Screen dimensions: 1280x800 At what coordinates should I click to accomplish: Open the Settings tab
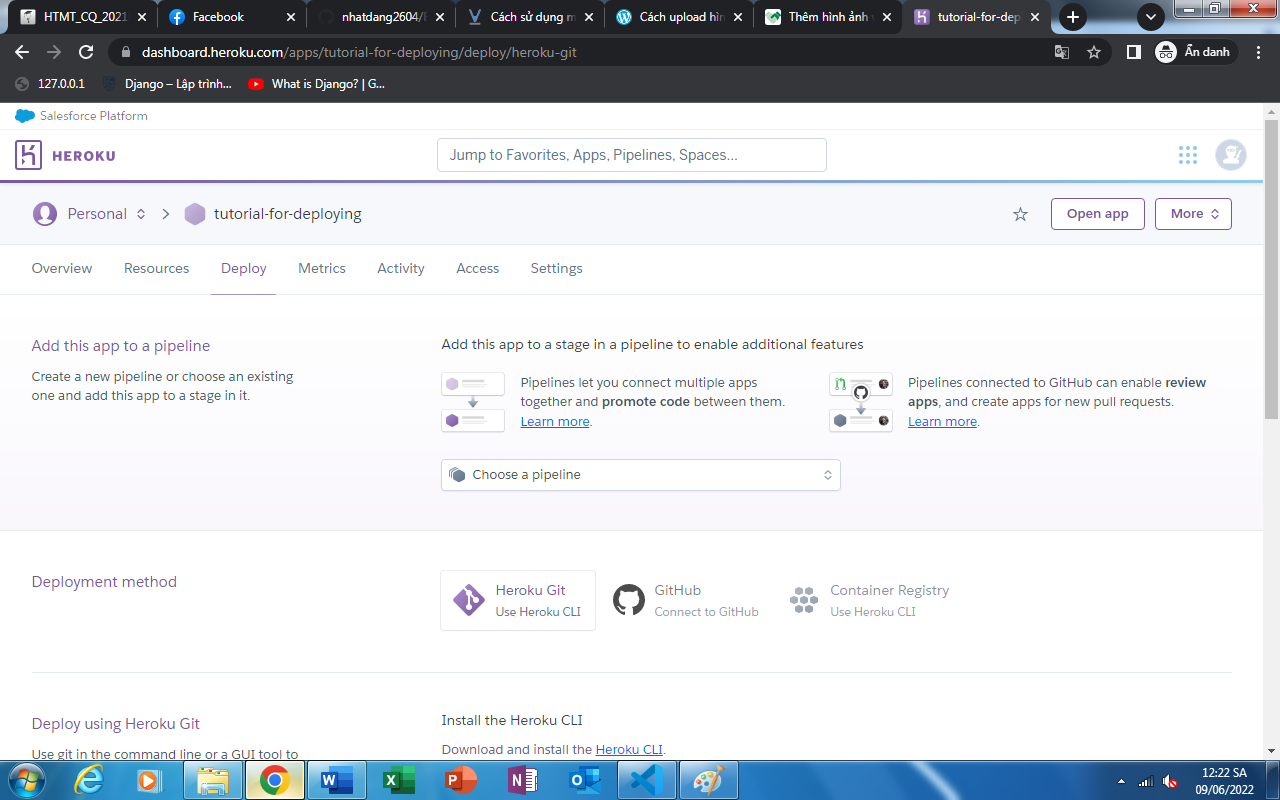[557, 268]
